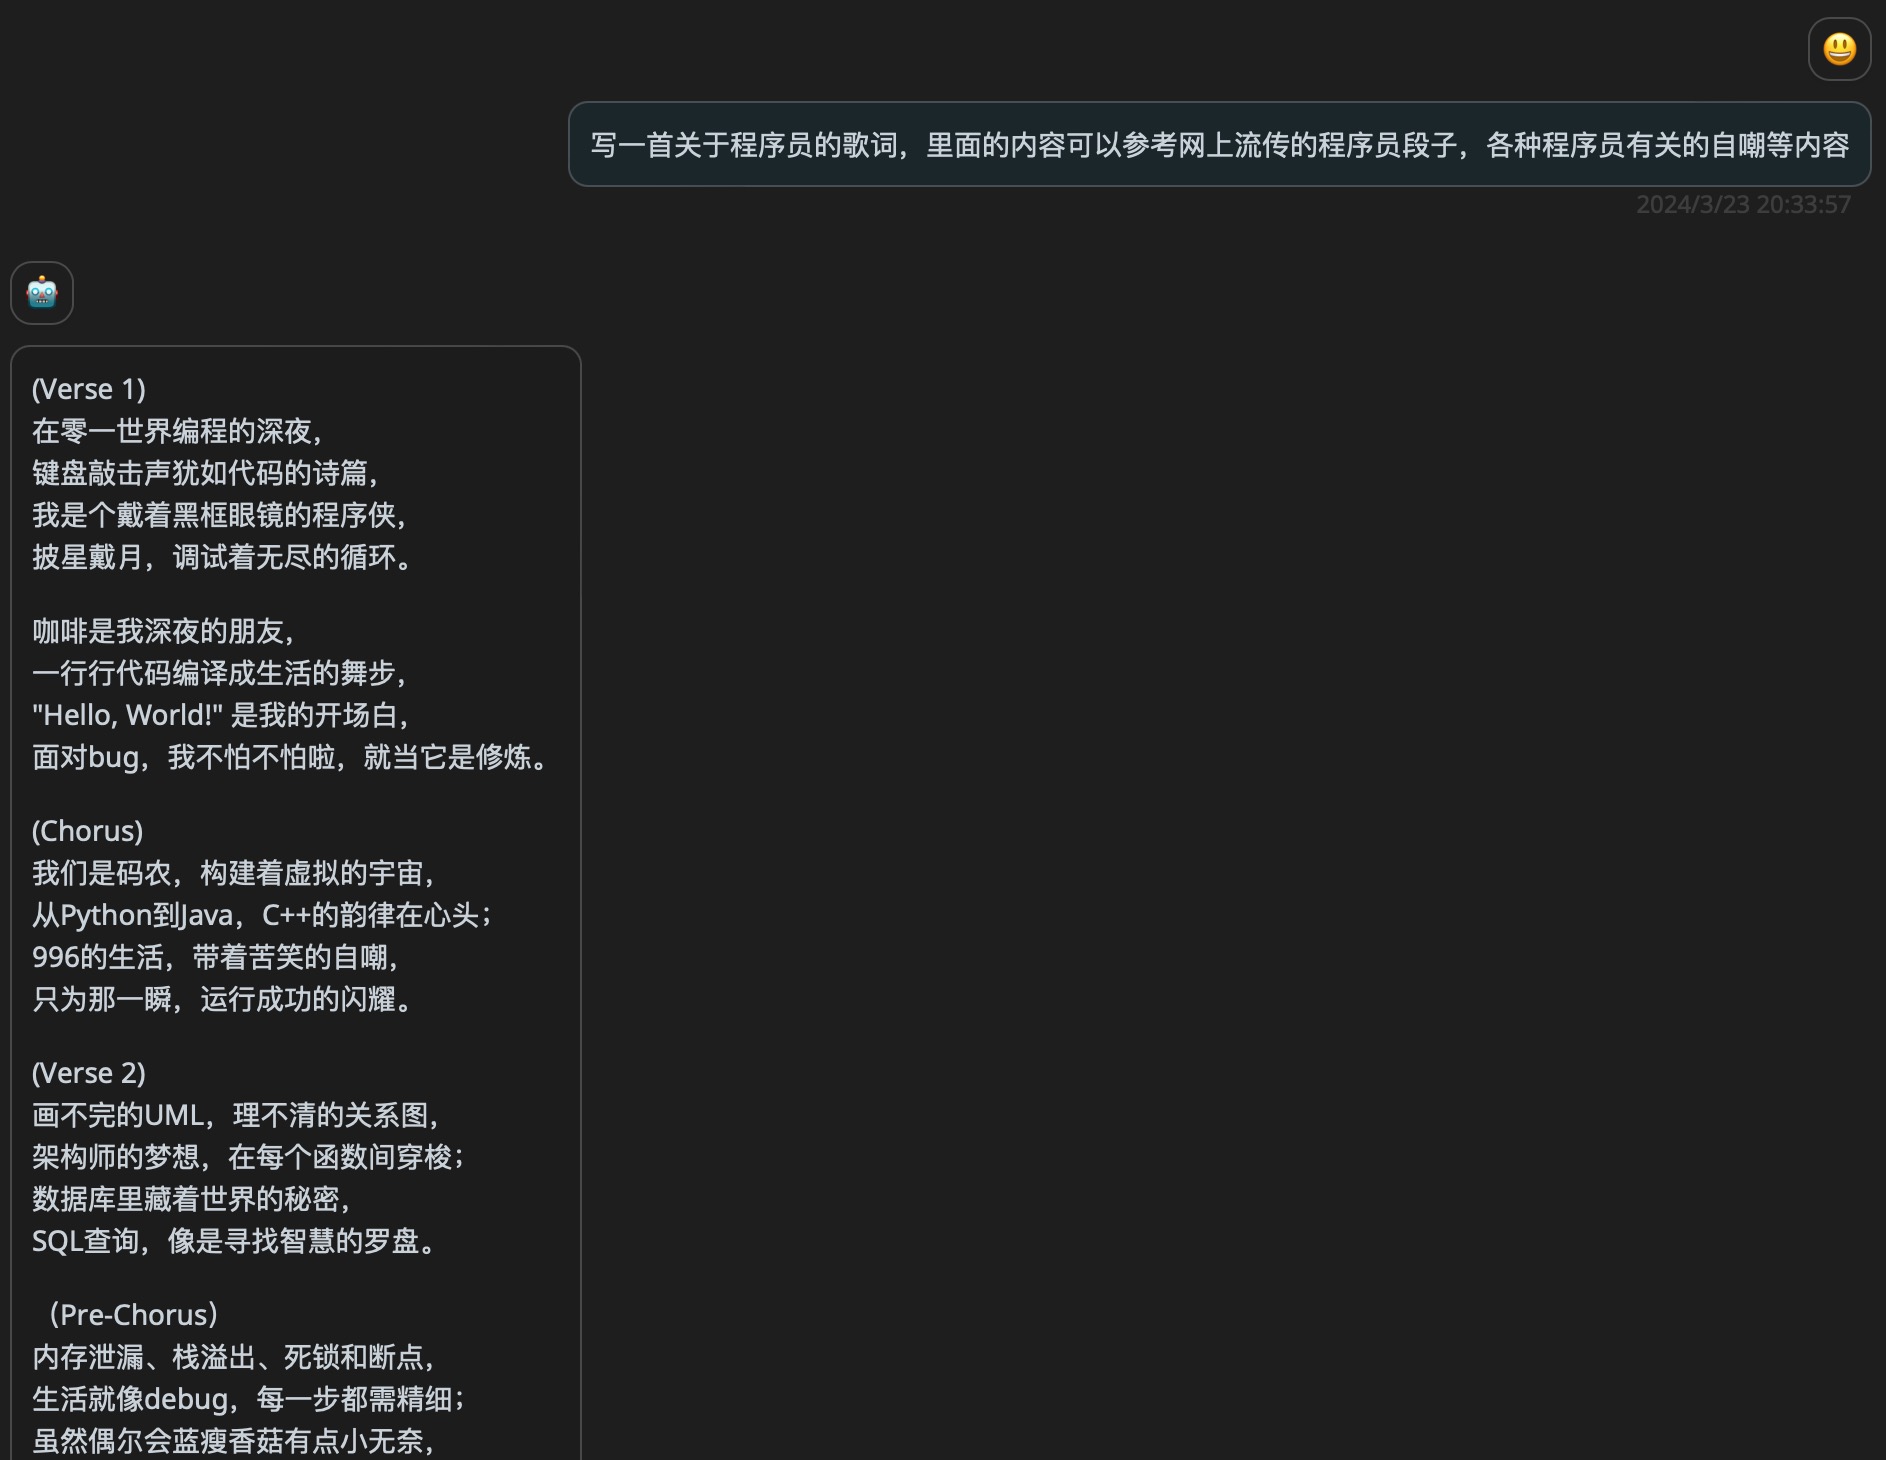Screen dimensions: 1886x1460
Task: Click the "(Chorus)" section label
Action: coord(88,831)
